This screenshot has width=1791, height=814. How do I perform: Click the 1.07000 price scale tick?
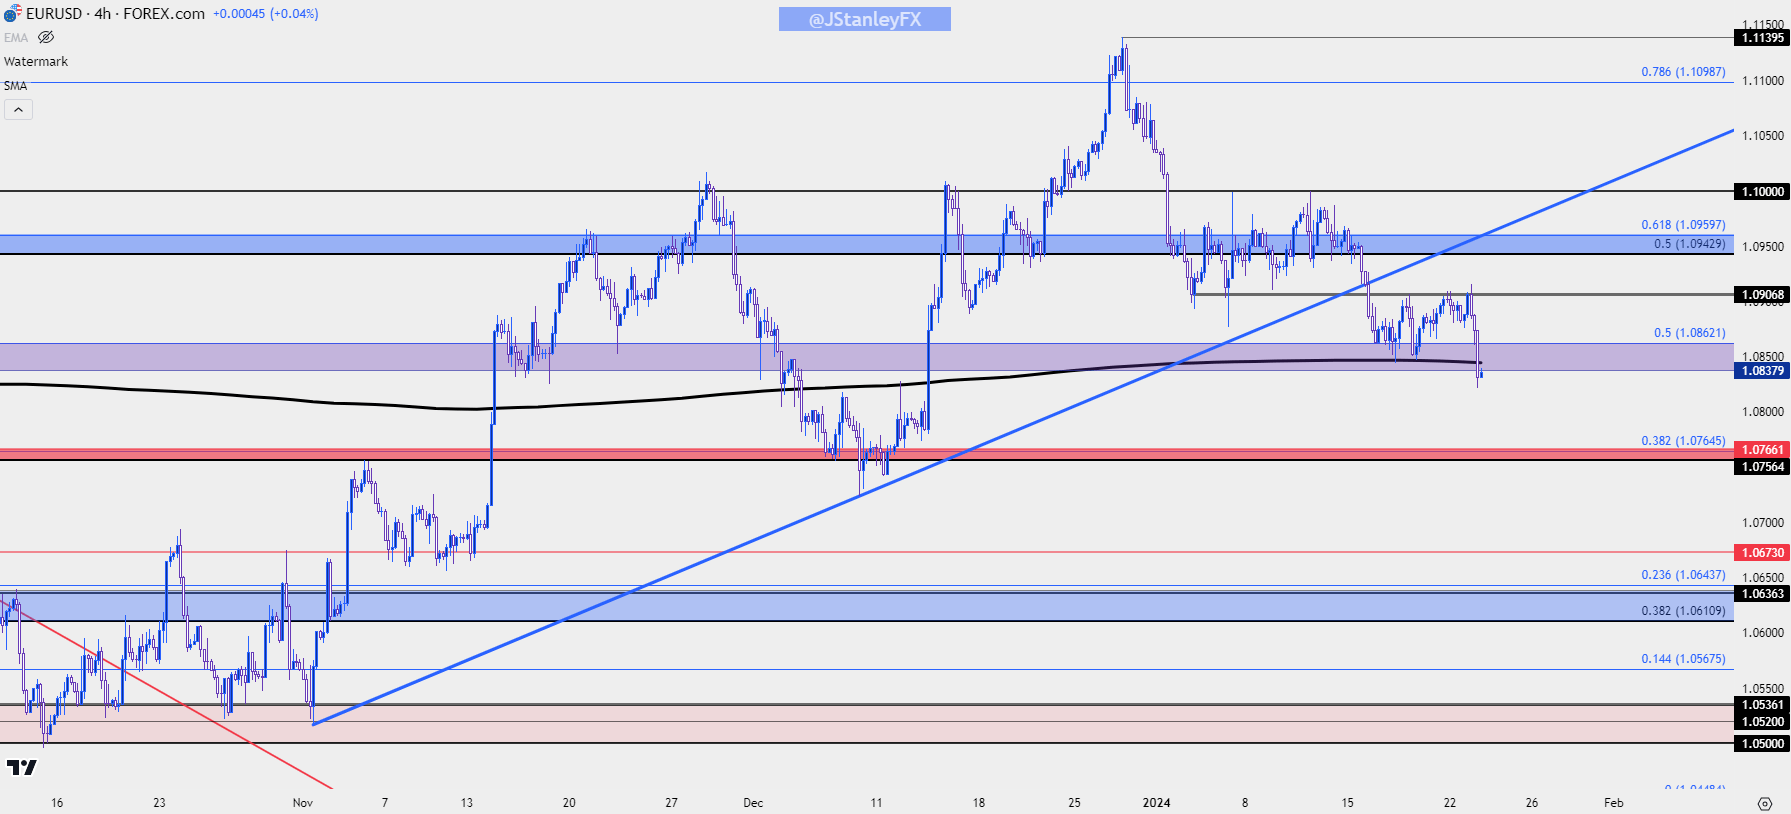point(1763,523)
